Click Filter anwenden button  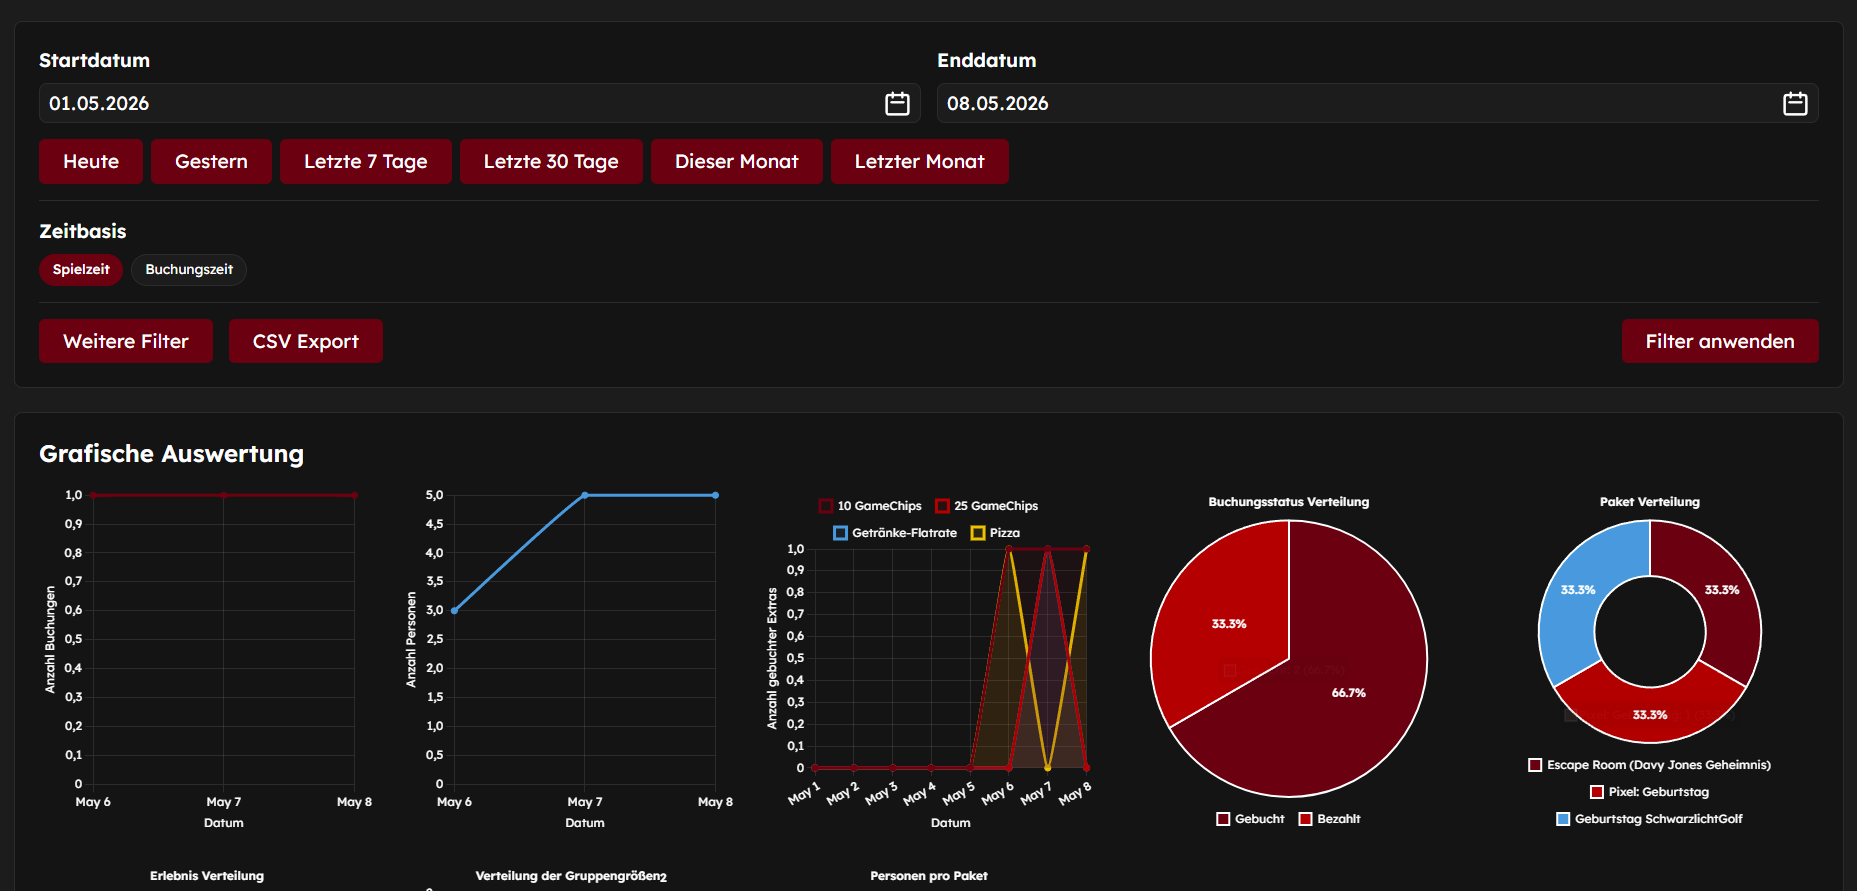(x=1720, y=341)
